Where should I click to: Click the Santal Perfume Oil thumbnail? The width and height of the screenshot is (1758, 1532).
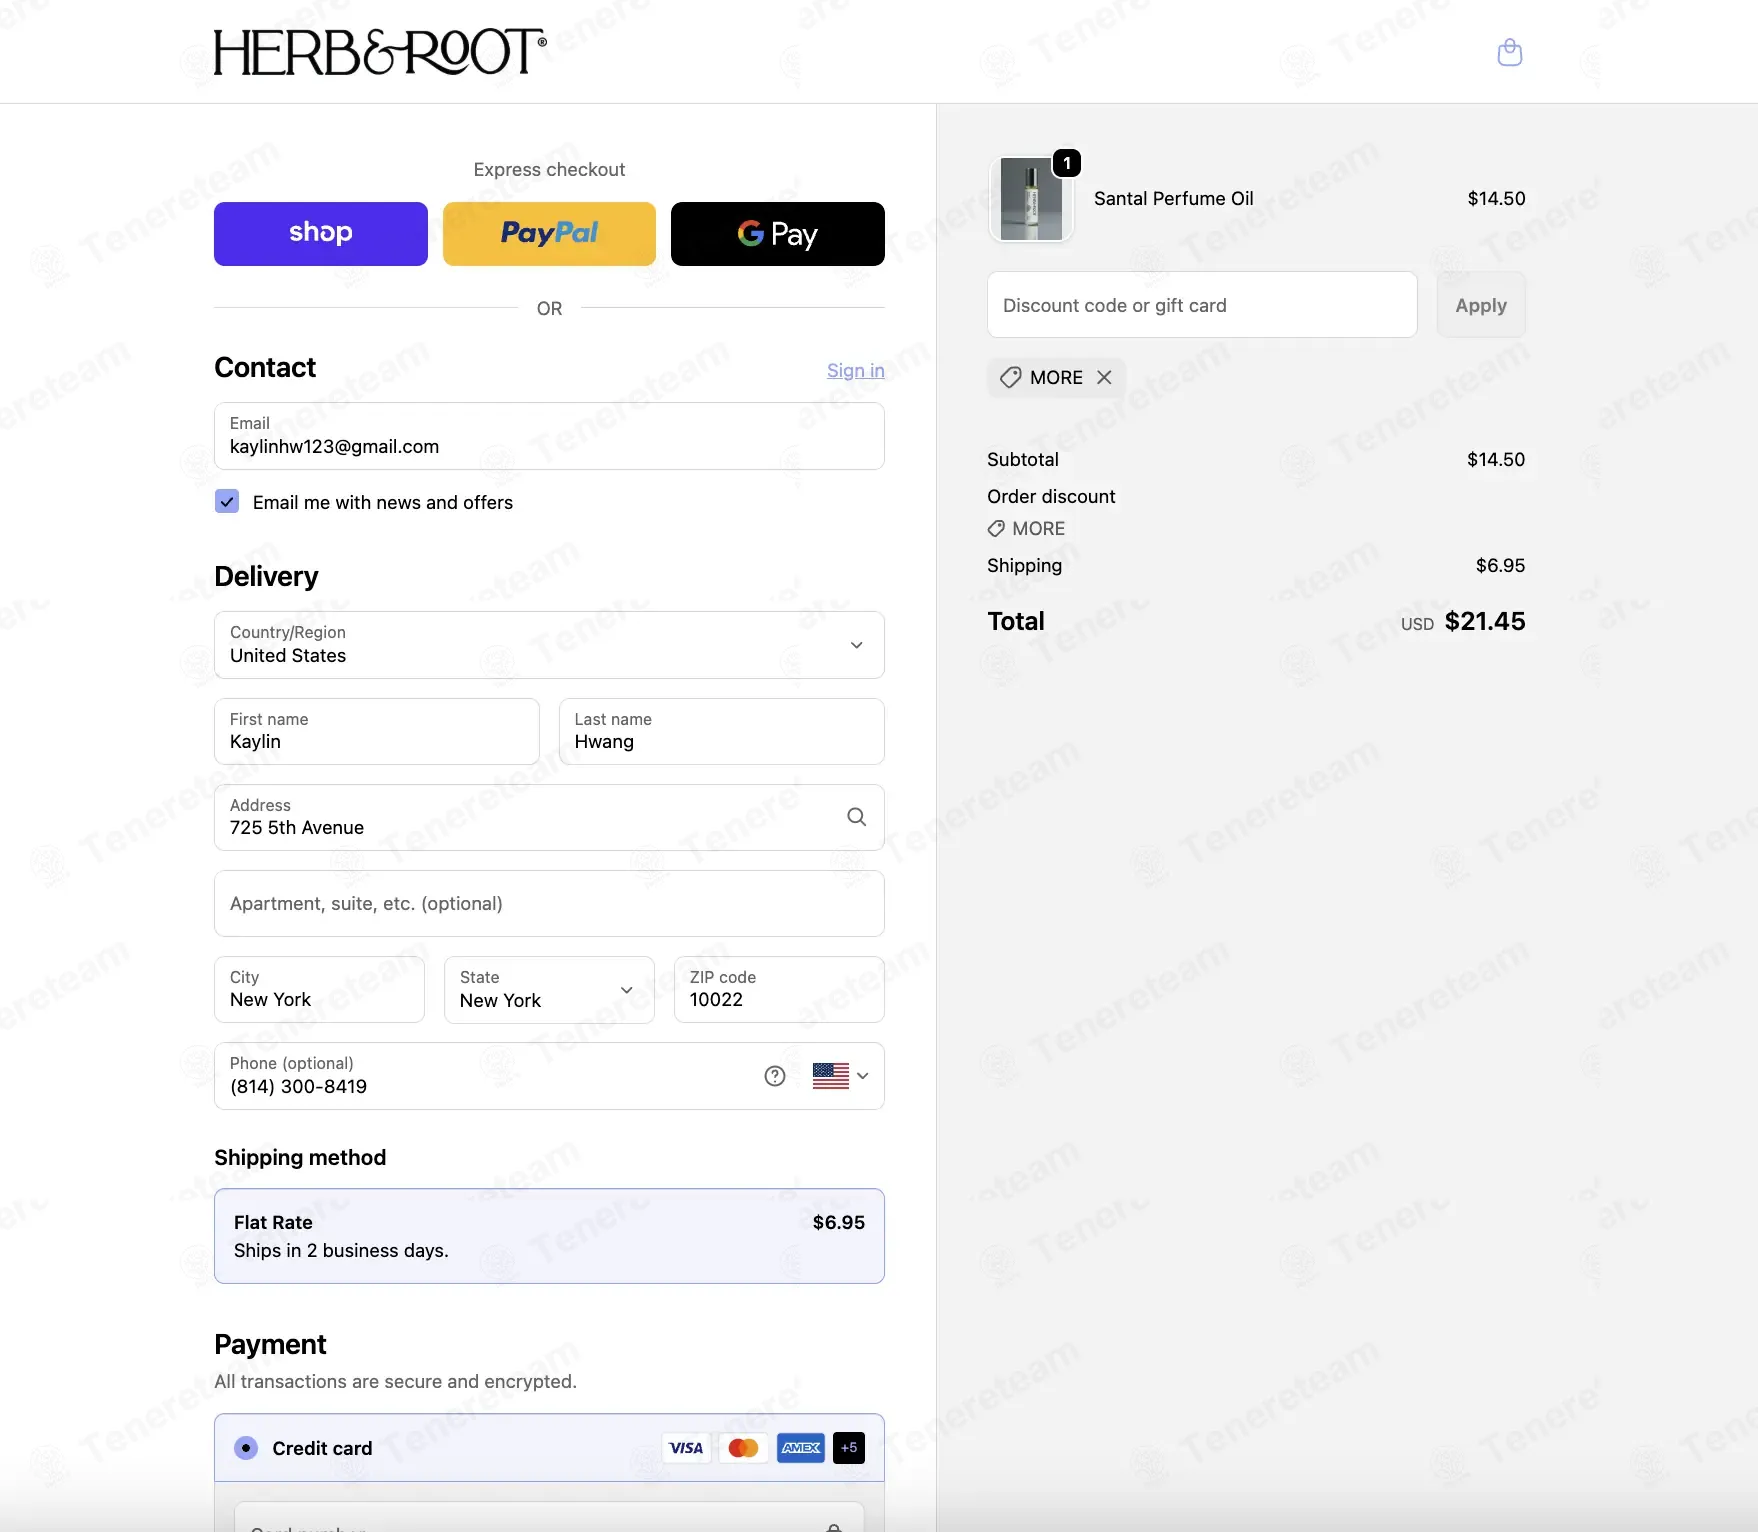[1031, 199]
